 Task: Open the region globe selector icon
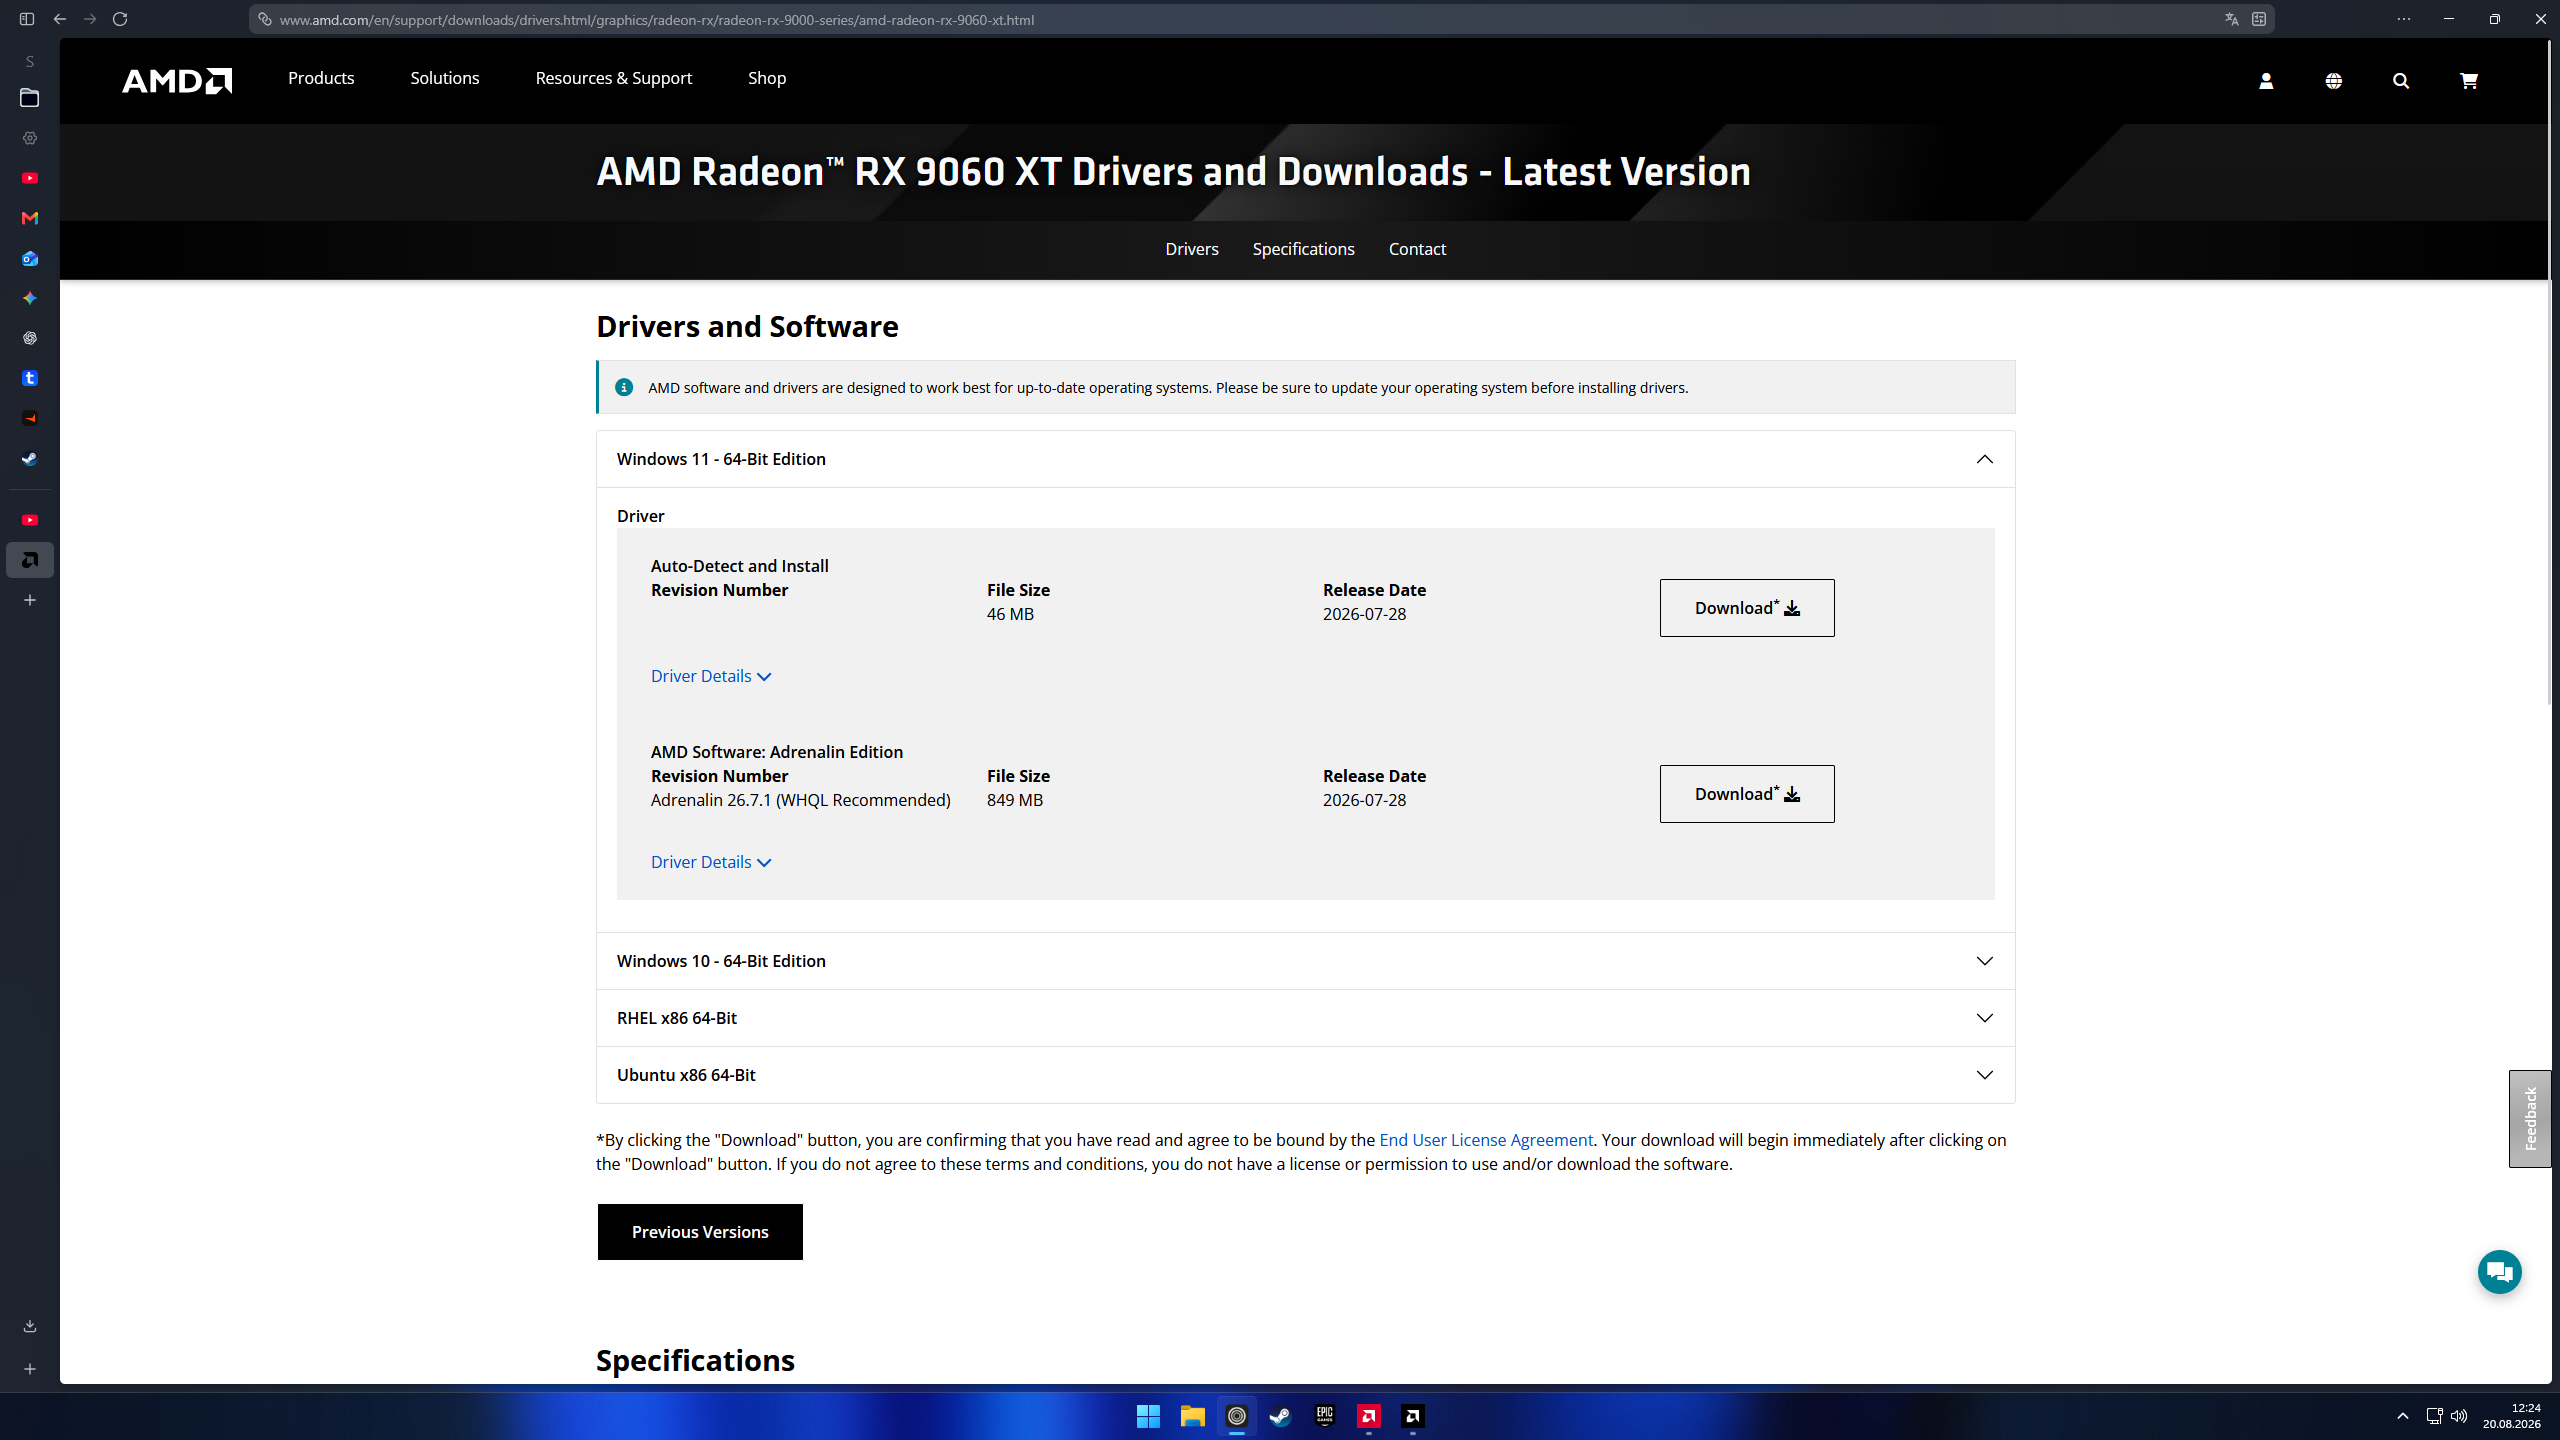[2333, 81]
